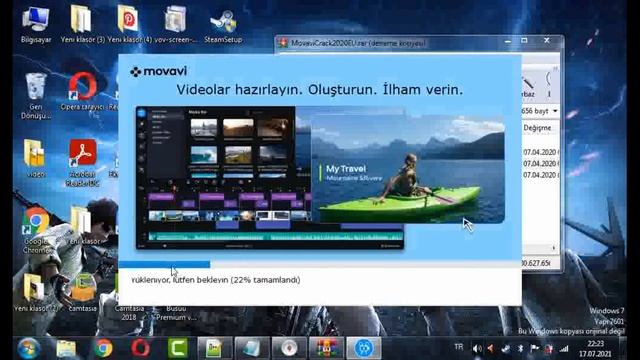Minimize the WinRAR window
The height and width of the screenshot is (360, 640).
508,40
